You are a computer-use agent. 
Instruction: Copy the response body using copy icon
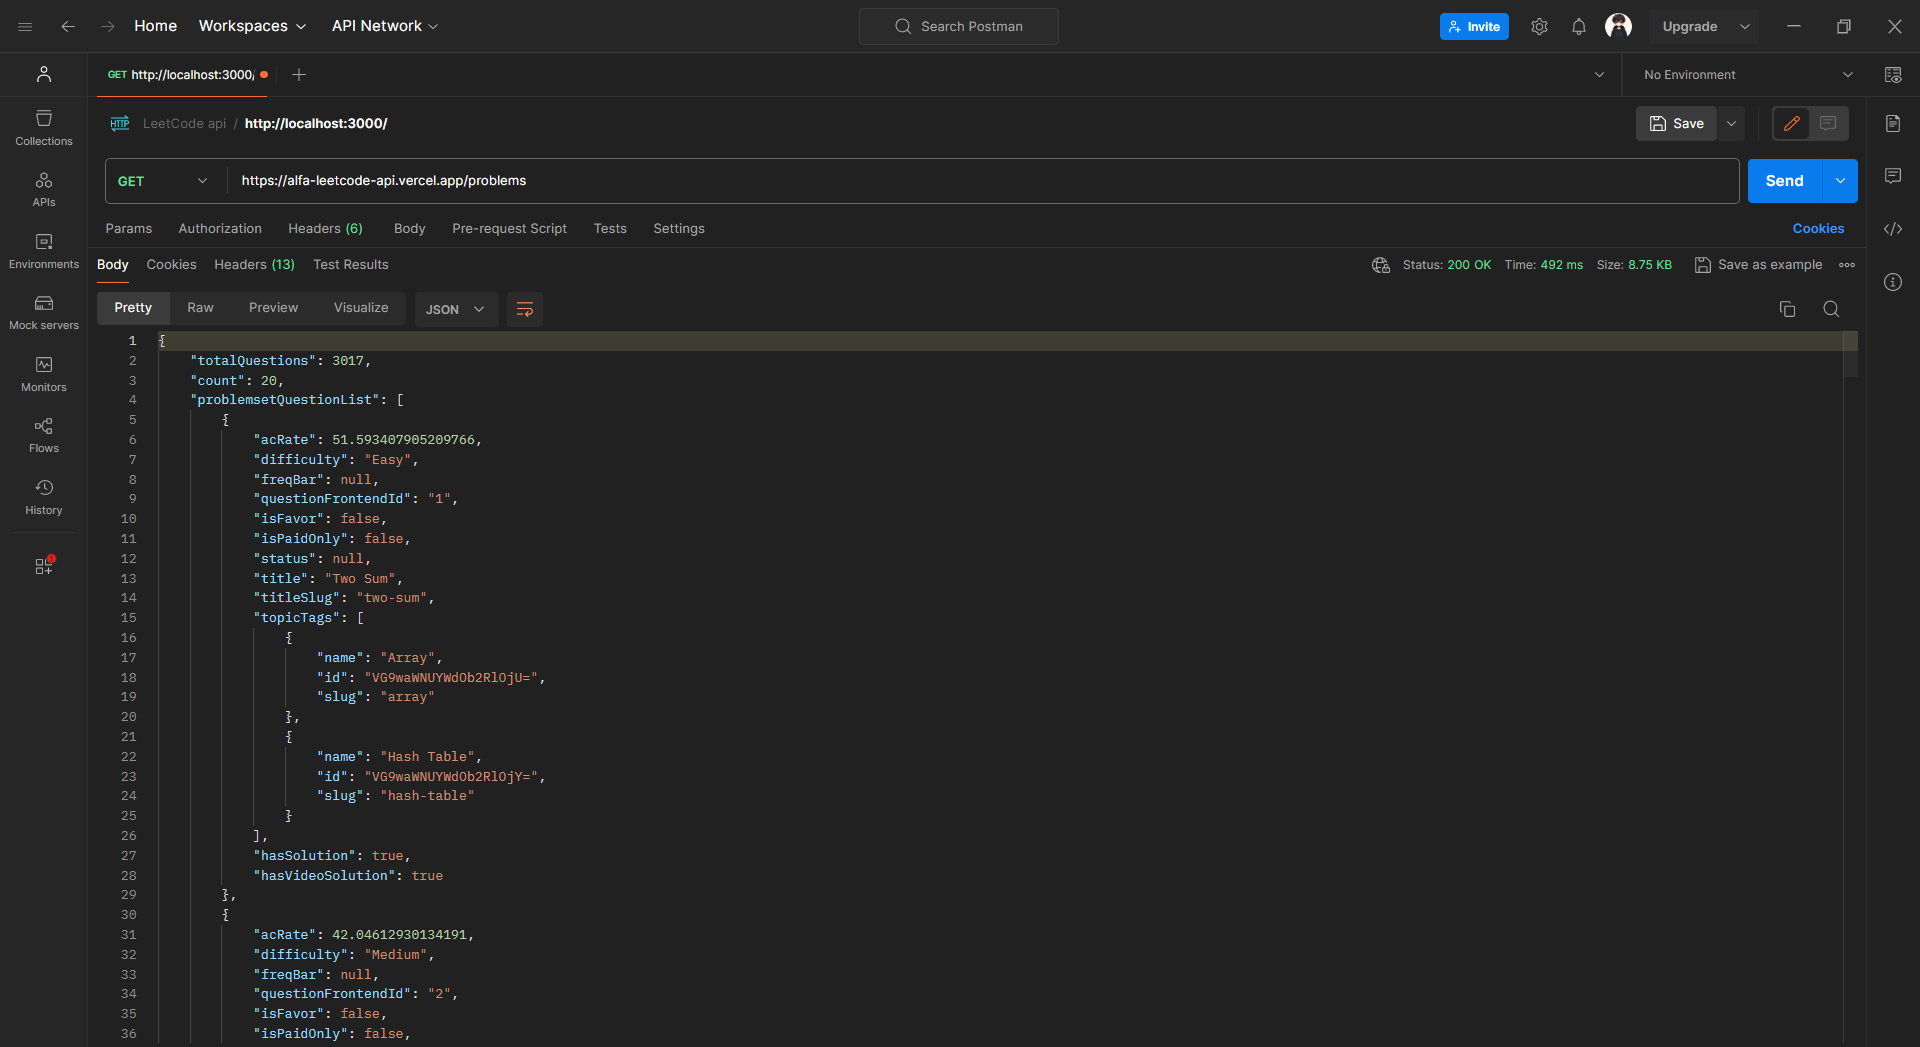(1787, 309)
